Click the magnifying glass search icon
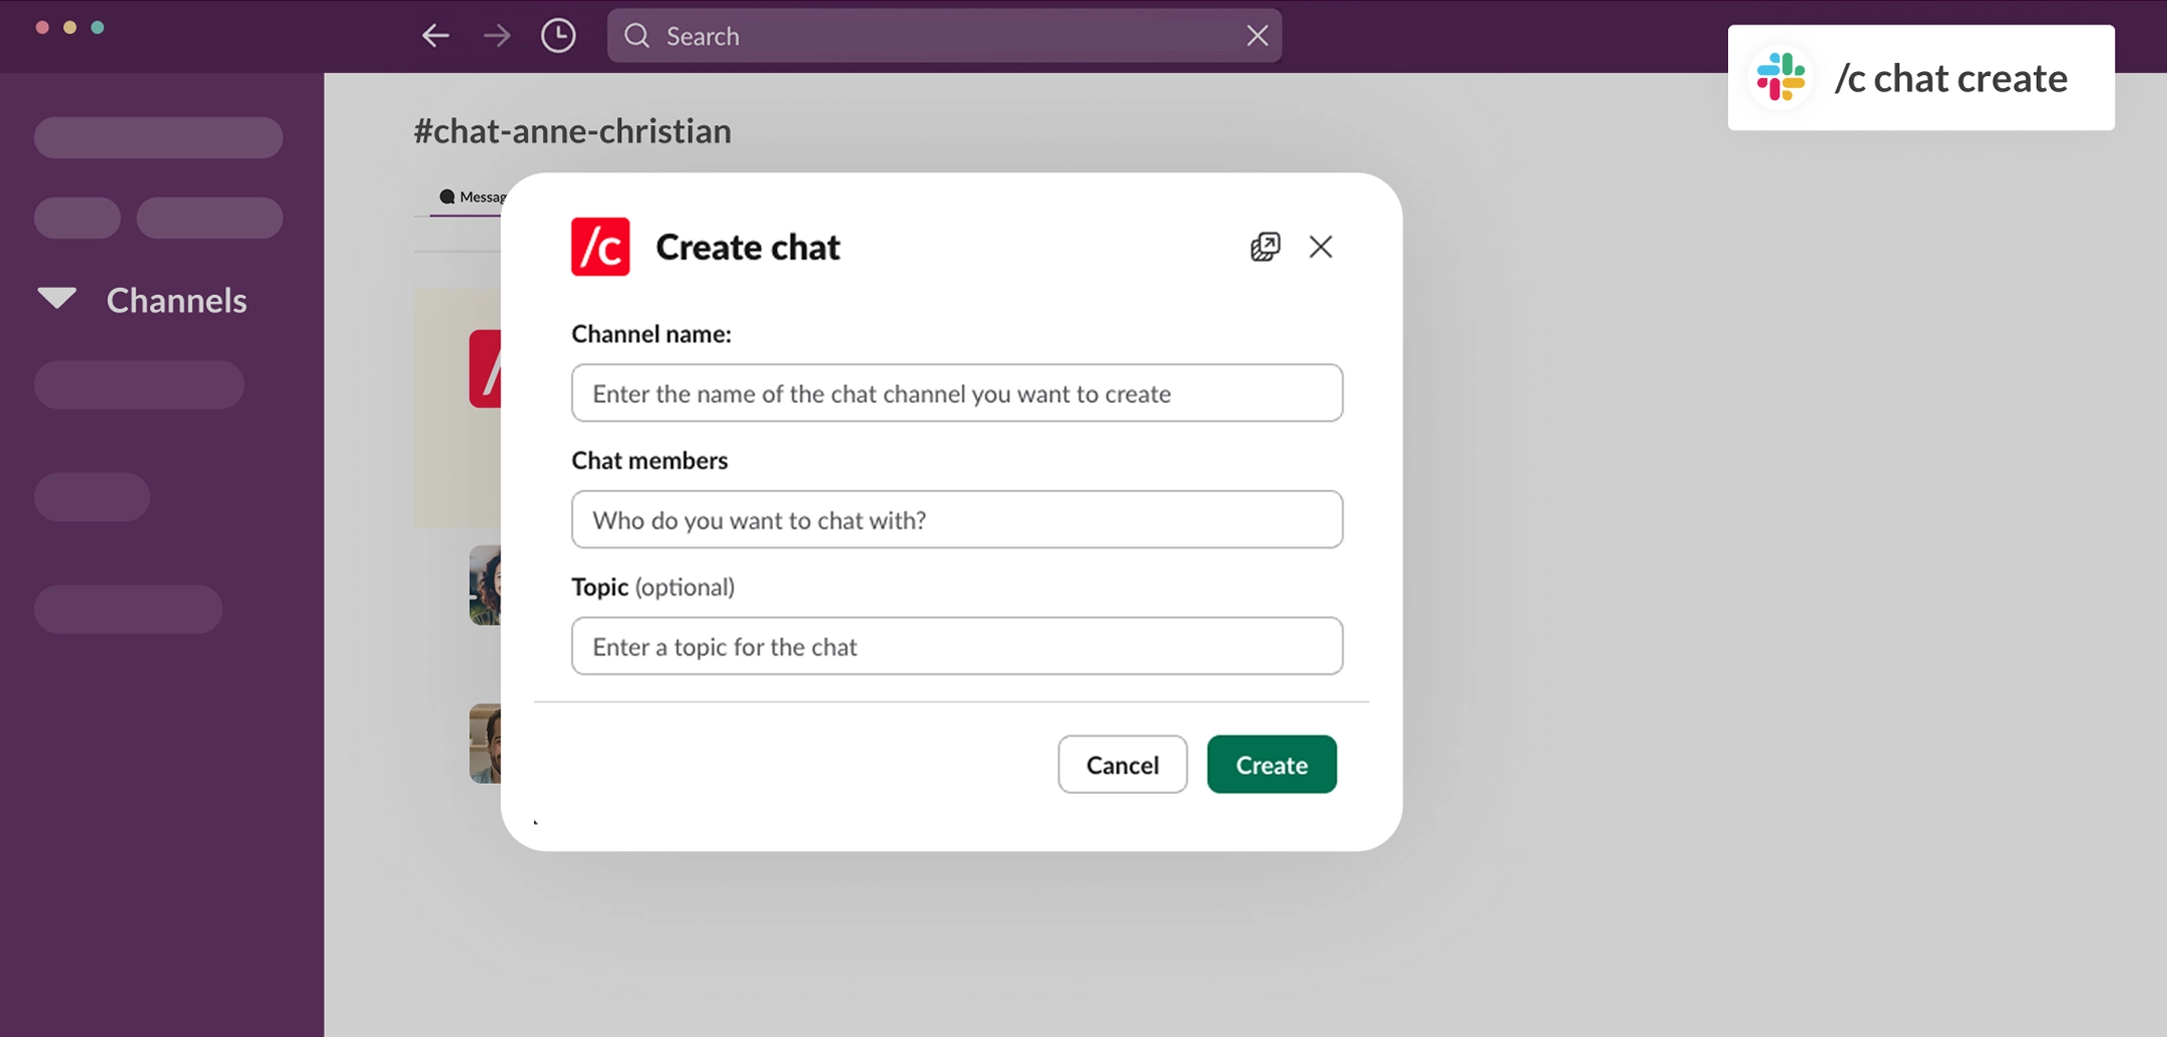Screen dimensions: 2167x1037 (637, 36)
